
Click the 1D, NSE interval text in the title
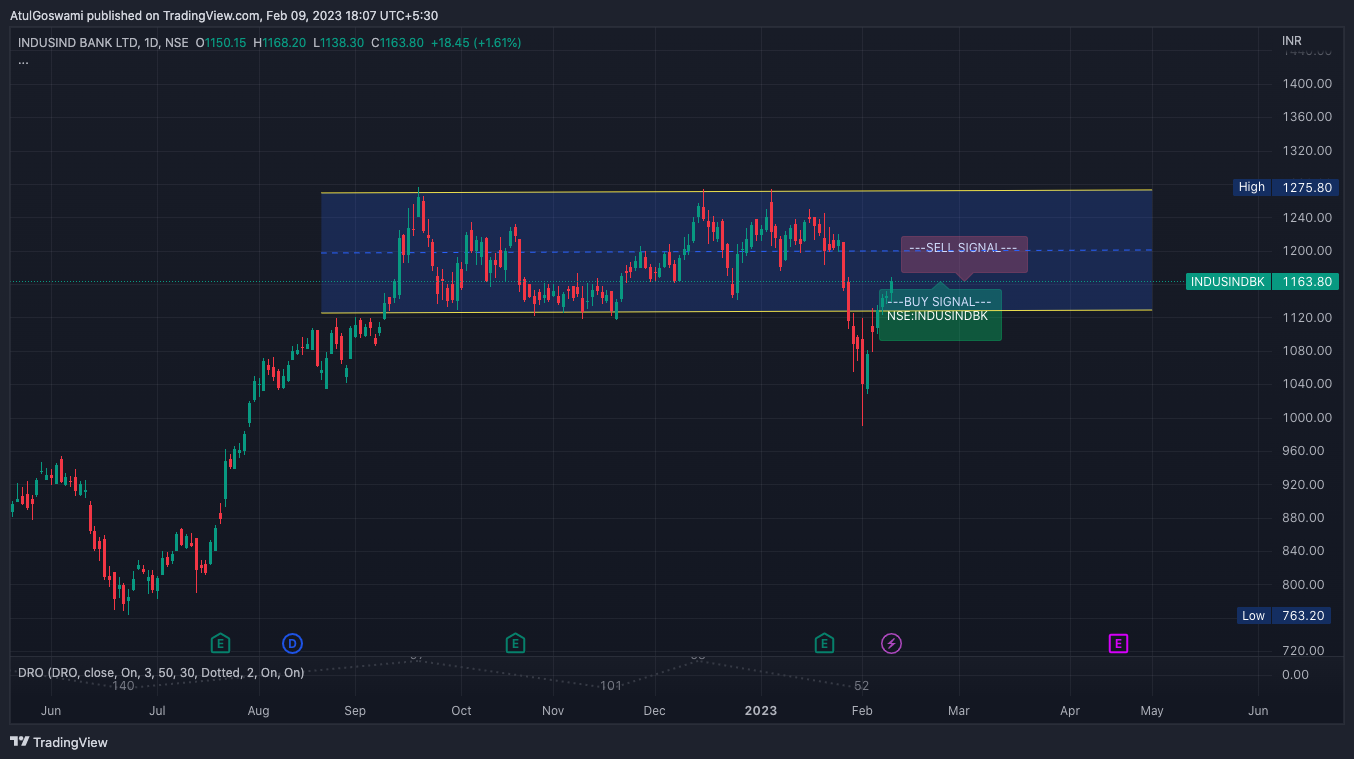coord(168,43)
